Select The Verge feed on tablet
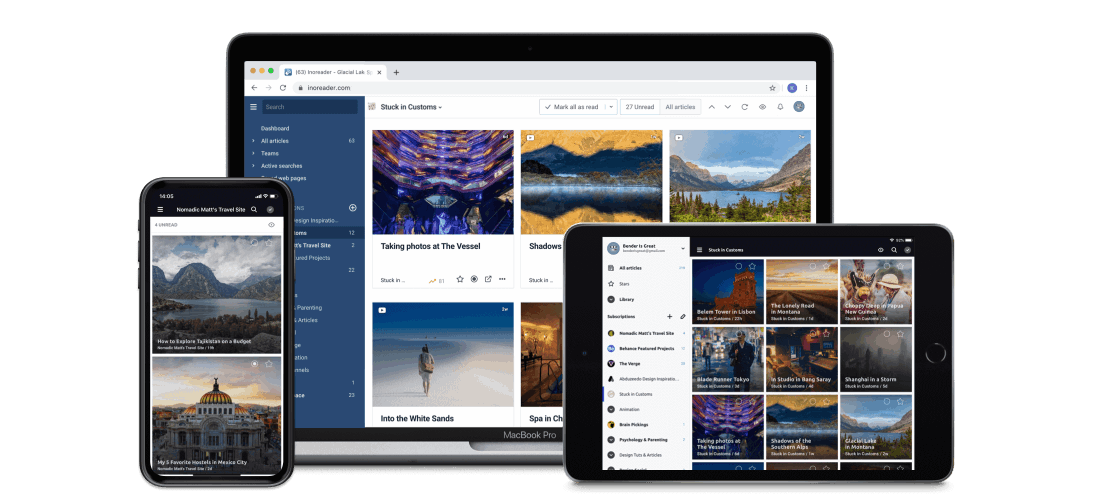Screen dimensions: 1100x500 point(646,363)
